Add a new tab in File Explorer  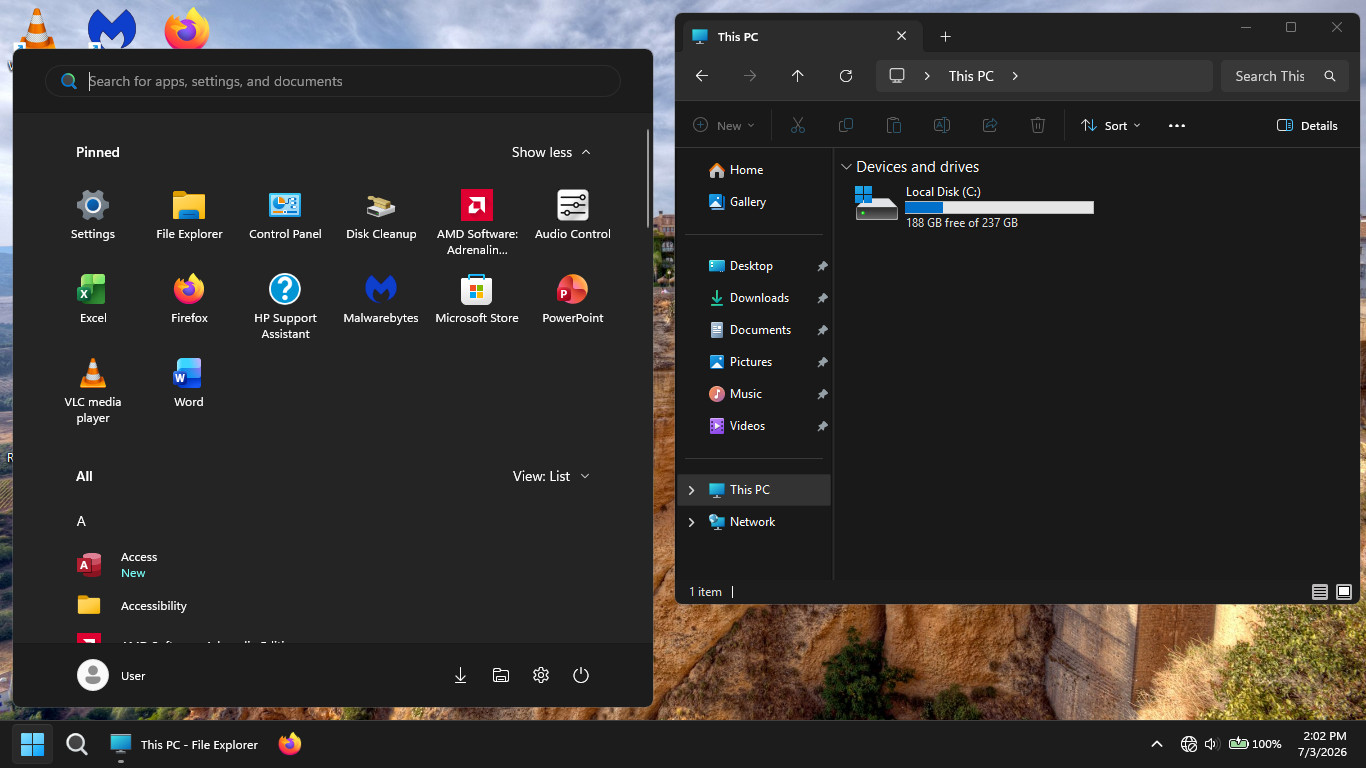tap(945, 36)
